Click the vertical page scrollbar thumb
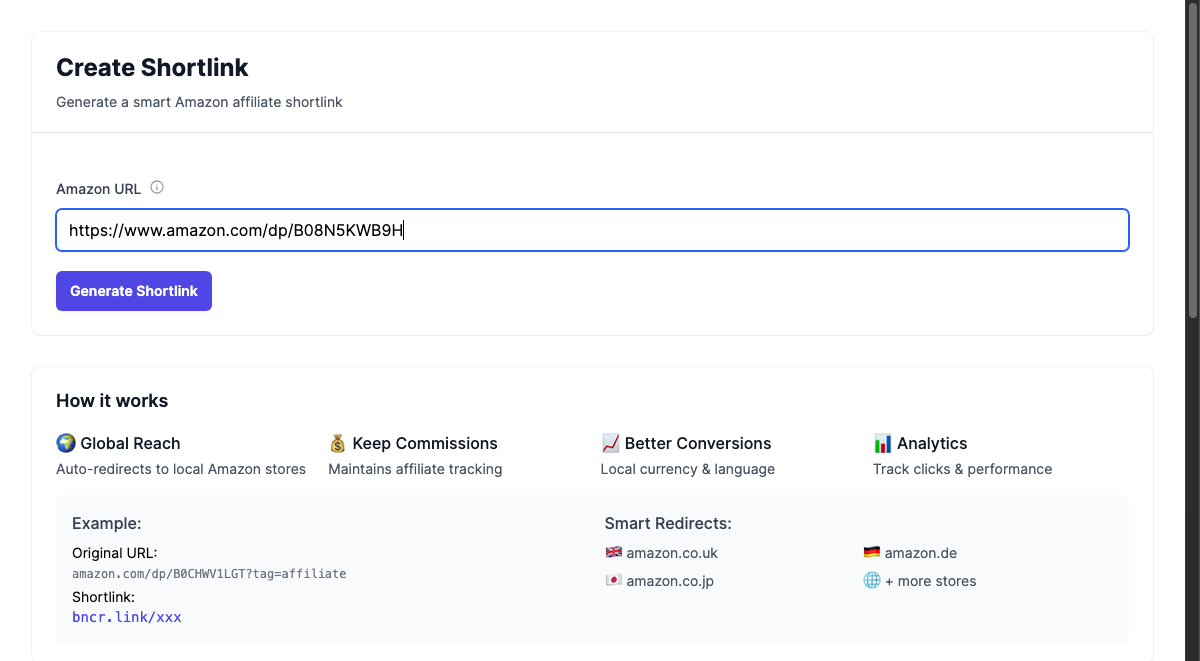Screen dimensions: 1200x661 (1192, 160)
